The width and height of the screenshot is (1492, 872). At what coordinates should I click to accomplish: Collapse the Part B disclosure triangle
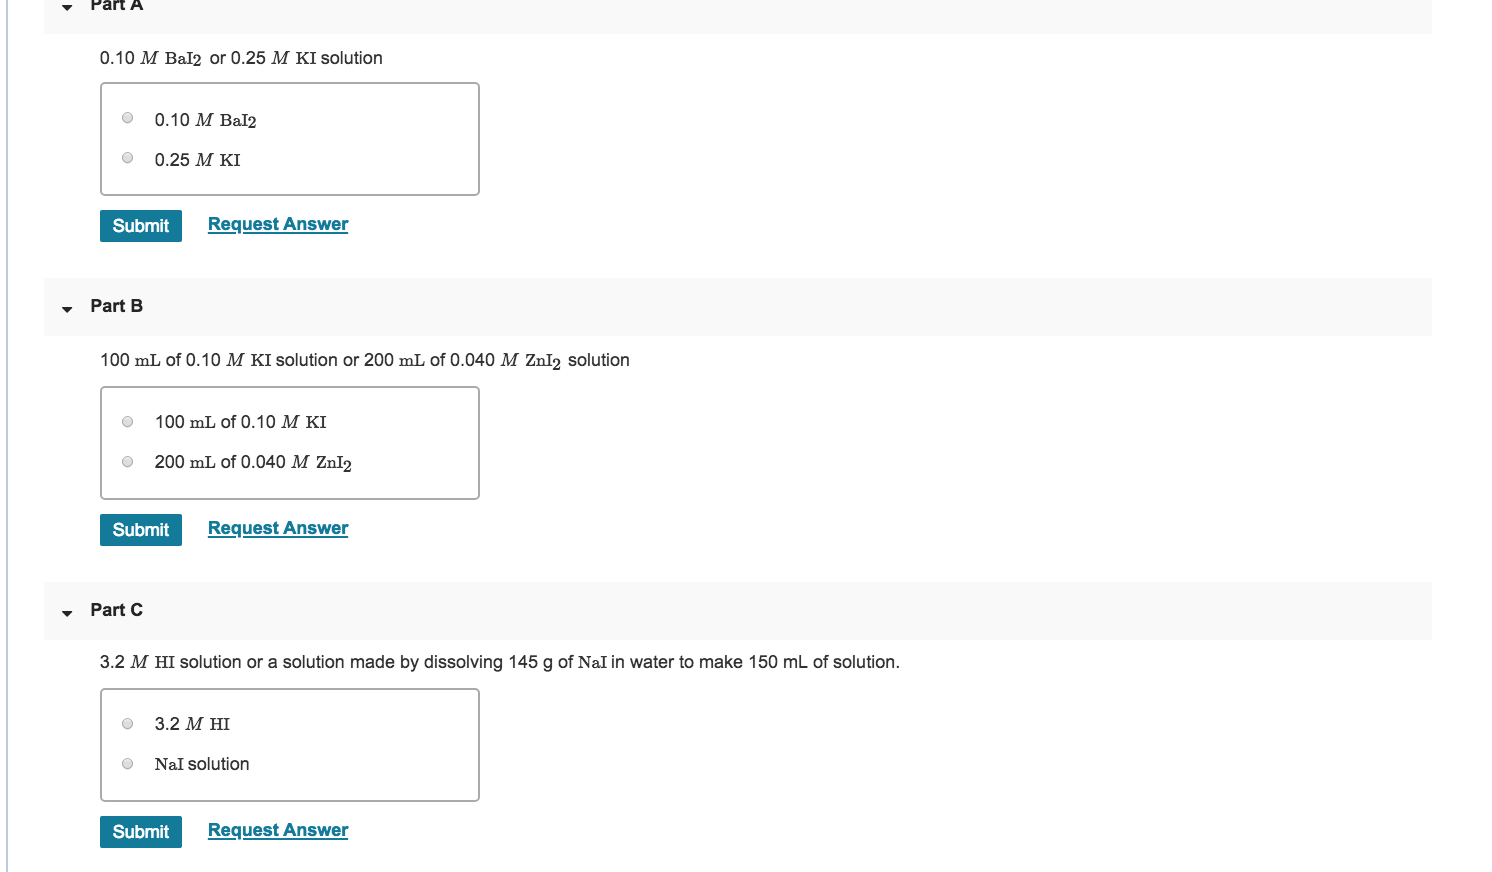tap(67, 309)
